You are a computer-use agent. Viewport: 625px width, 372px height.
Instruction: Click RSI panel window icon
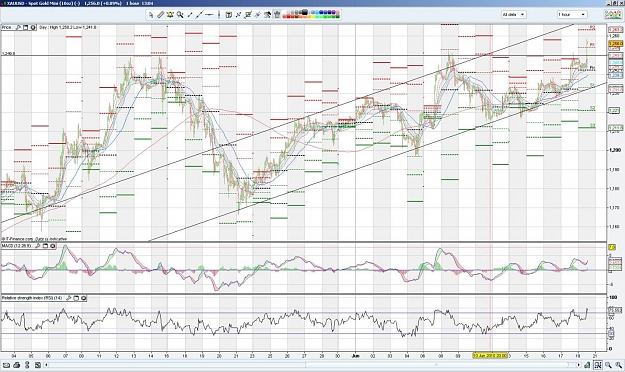(76, 298)
